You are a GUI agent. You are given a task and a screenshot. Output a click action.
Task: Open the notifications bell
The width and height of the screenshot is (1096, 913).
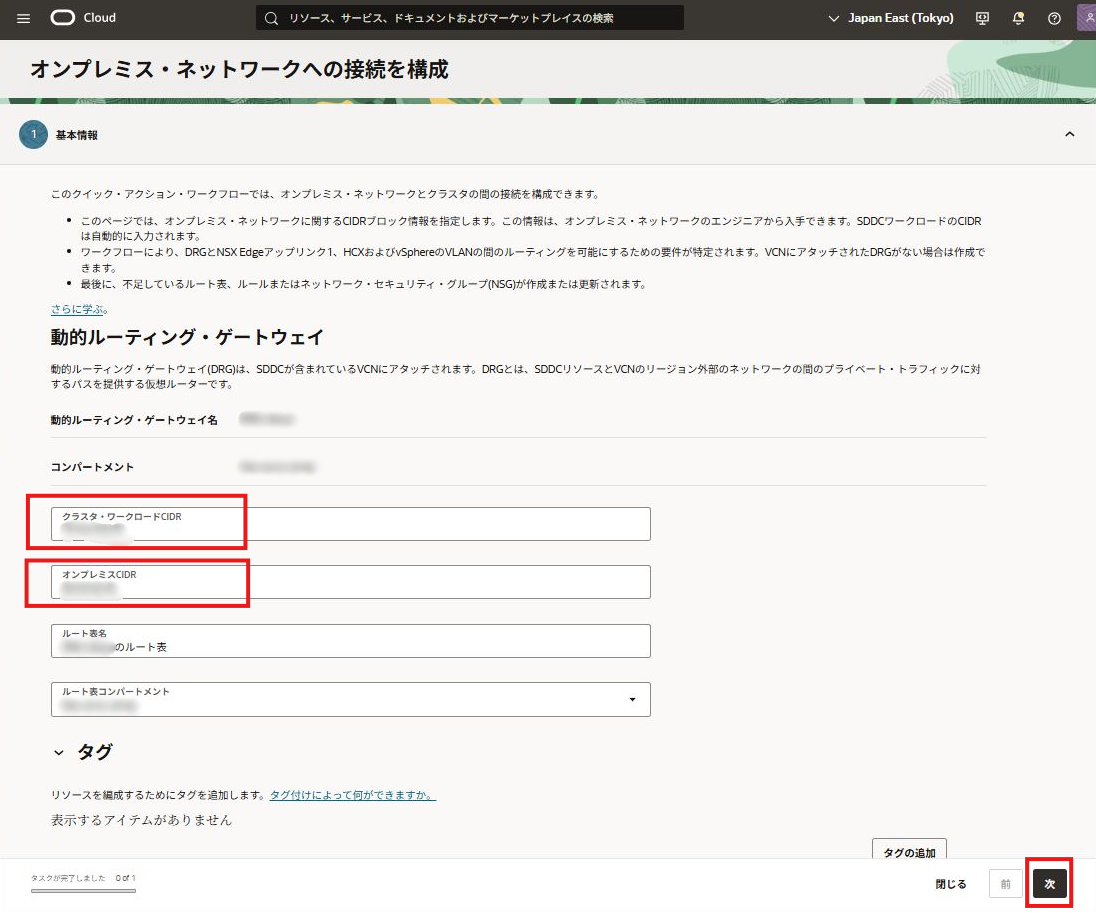click(1018, 18)
